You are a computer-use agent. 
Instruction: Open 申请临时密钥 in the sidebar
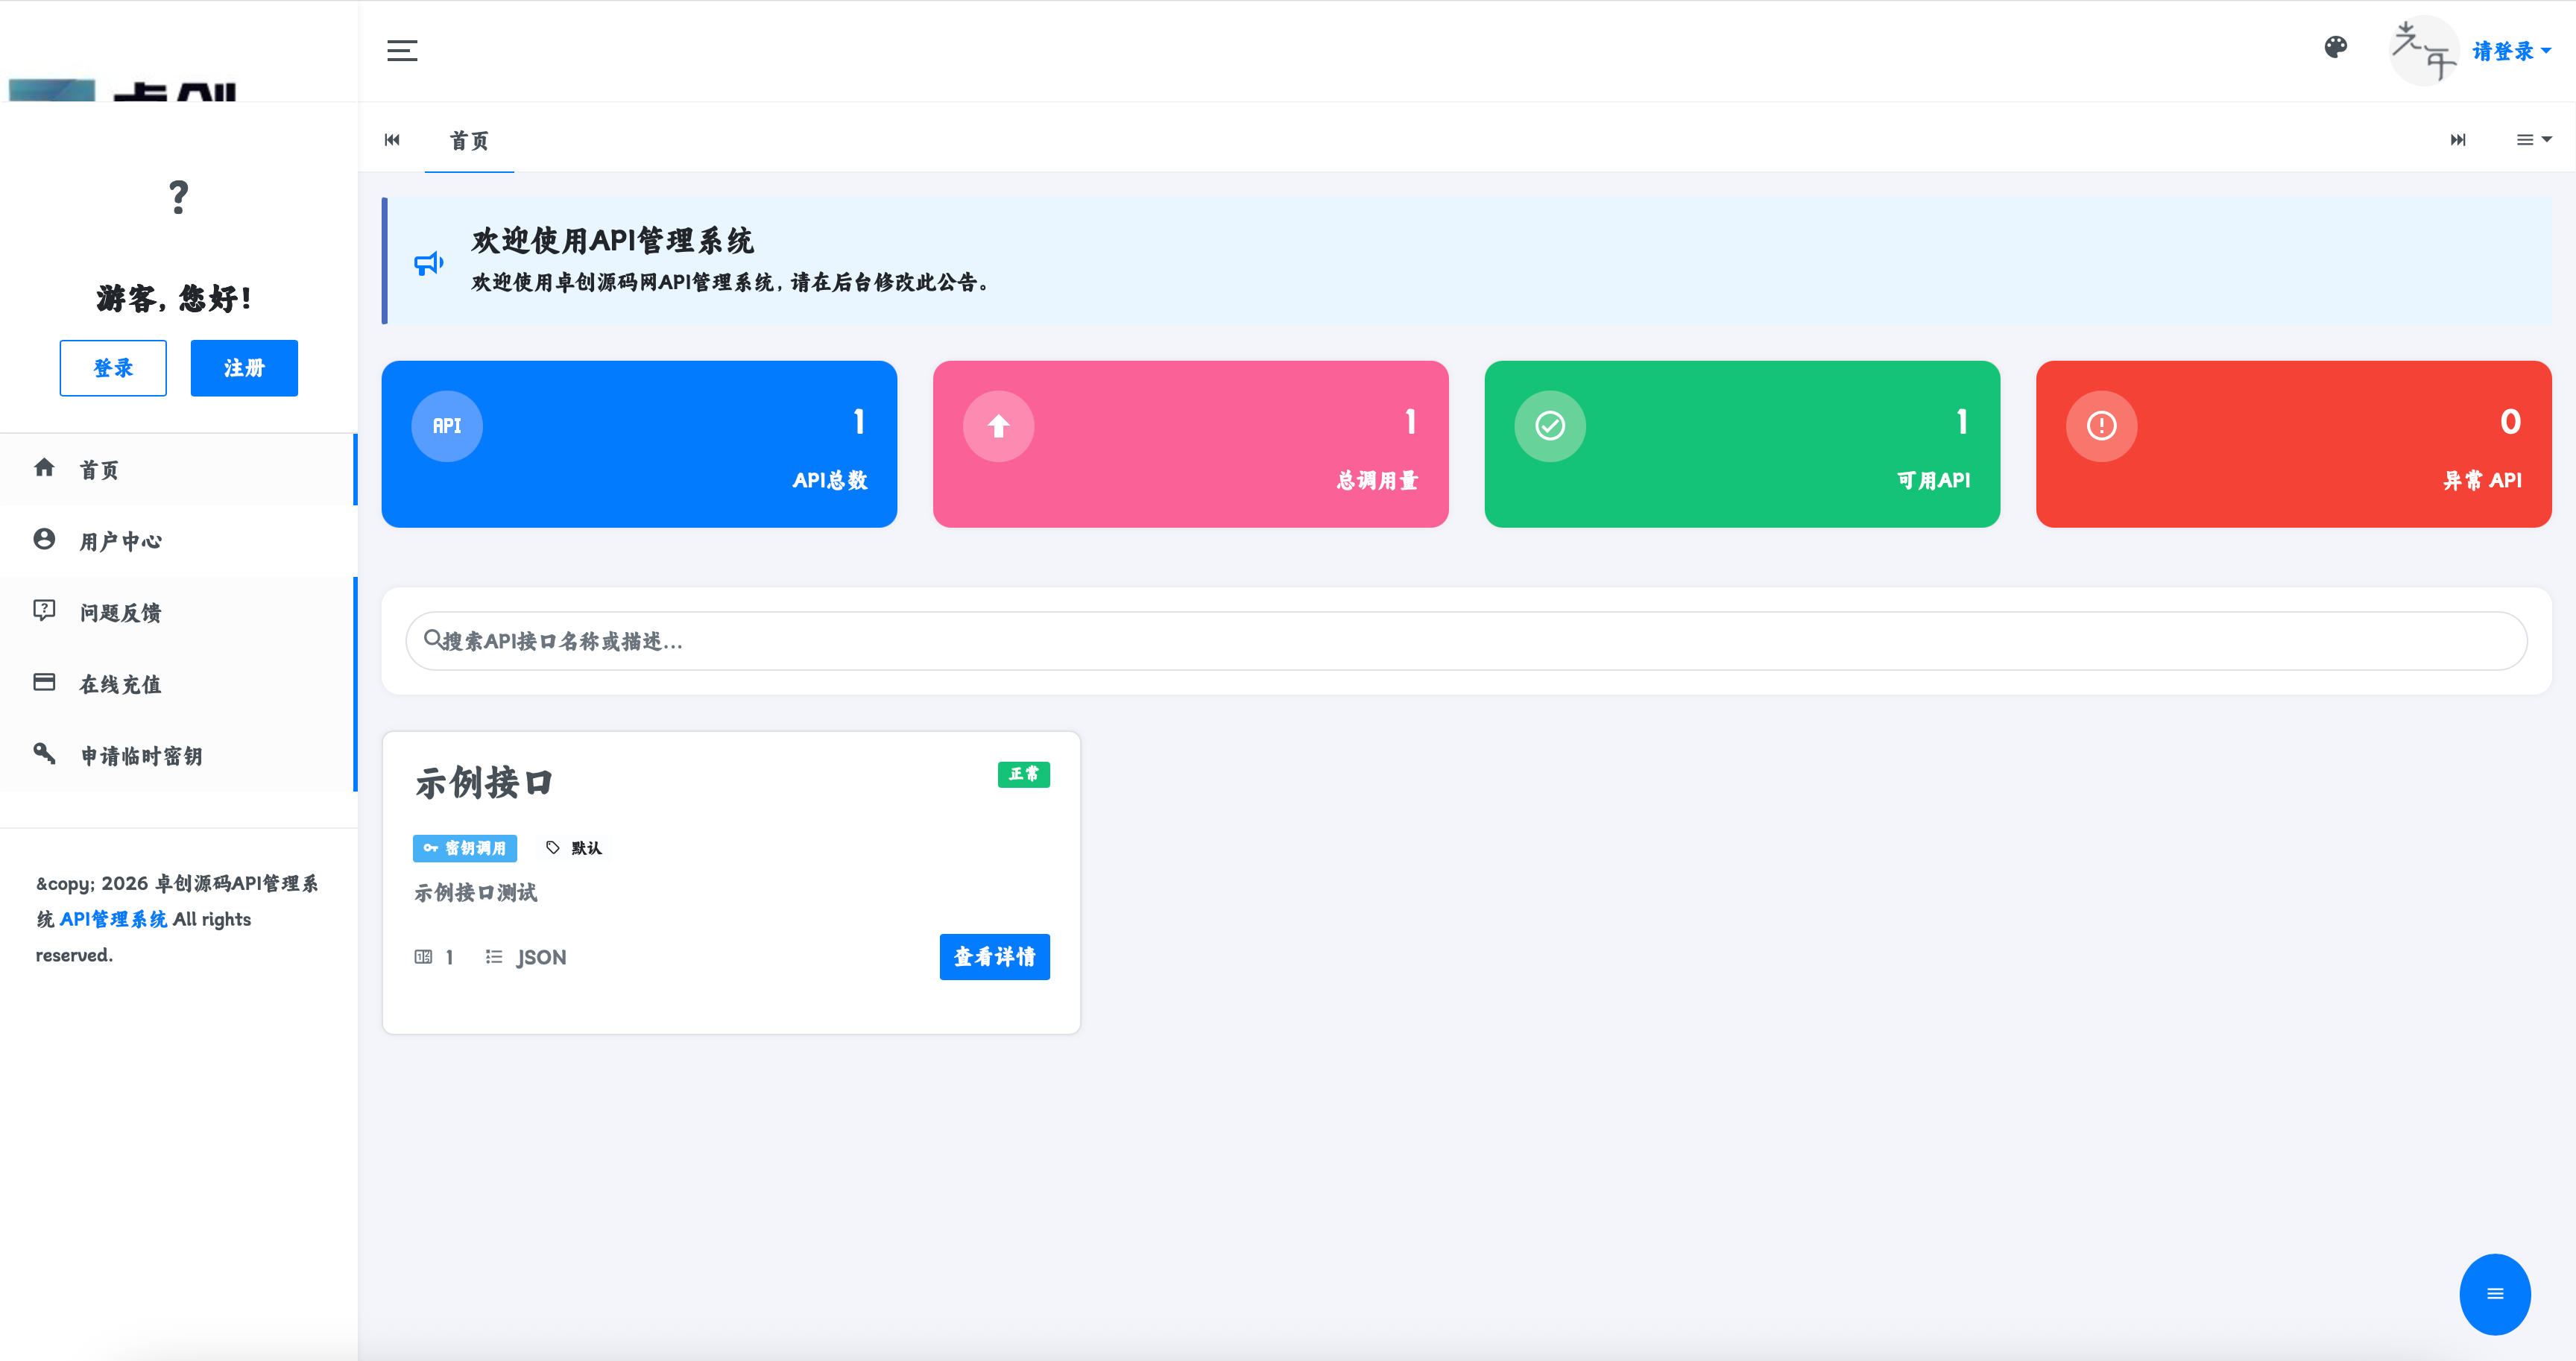coord(178,756)
